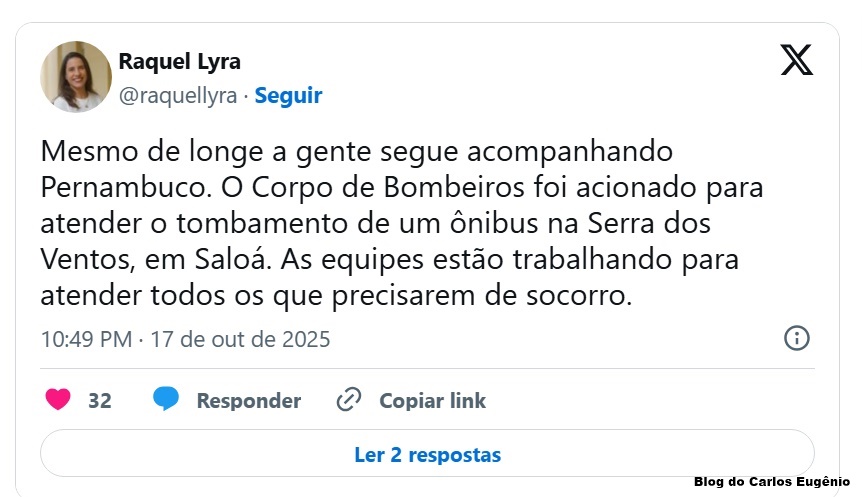The height and width of the screenshot is (497, 862).
Task: Click the Raquel Lyra display name
Action: pos(179,61)
